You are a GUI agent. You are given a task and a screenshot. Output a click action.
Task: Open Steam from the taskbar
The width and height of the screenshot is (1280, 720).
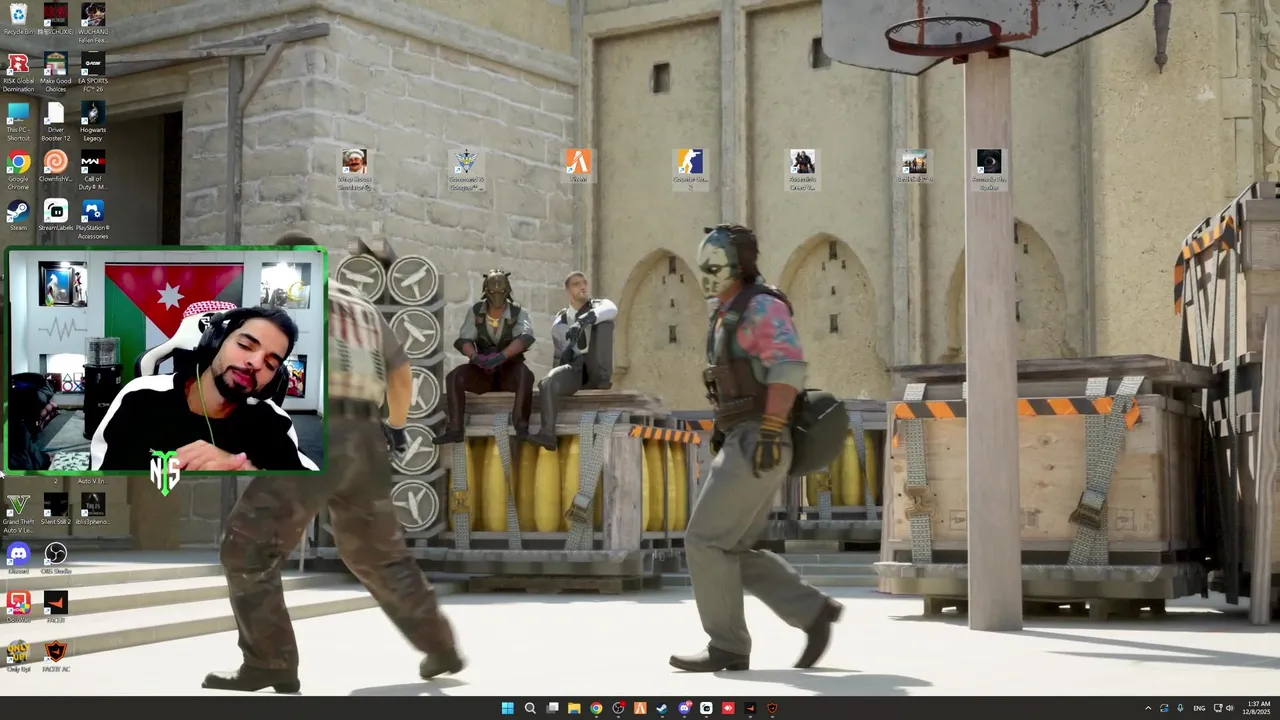[662, 708]
